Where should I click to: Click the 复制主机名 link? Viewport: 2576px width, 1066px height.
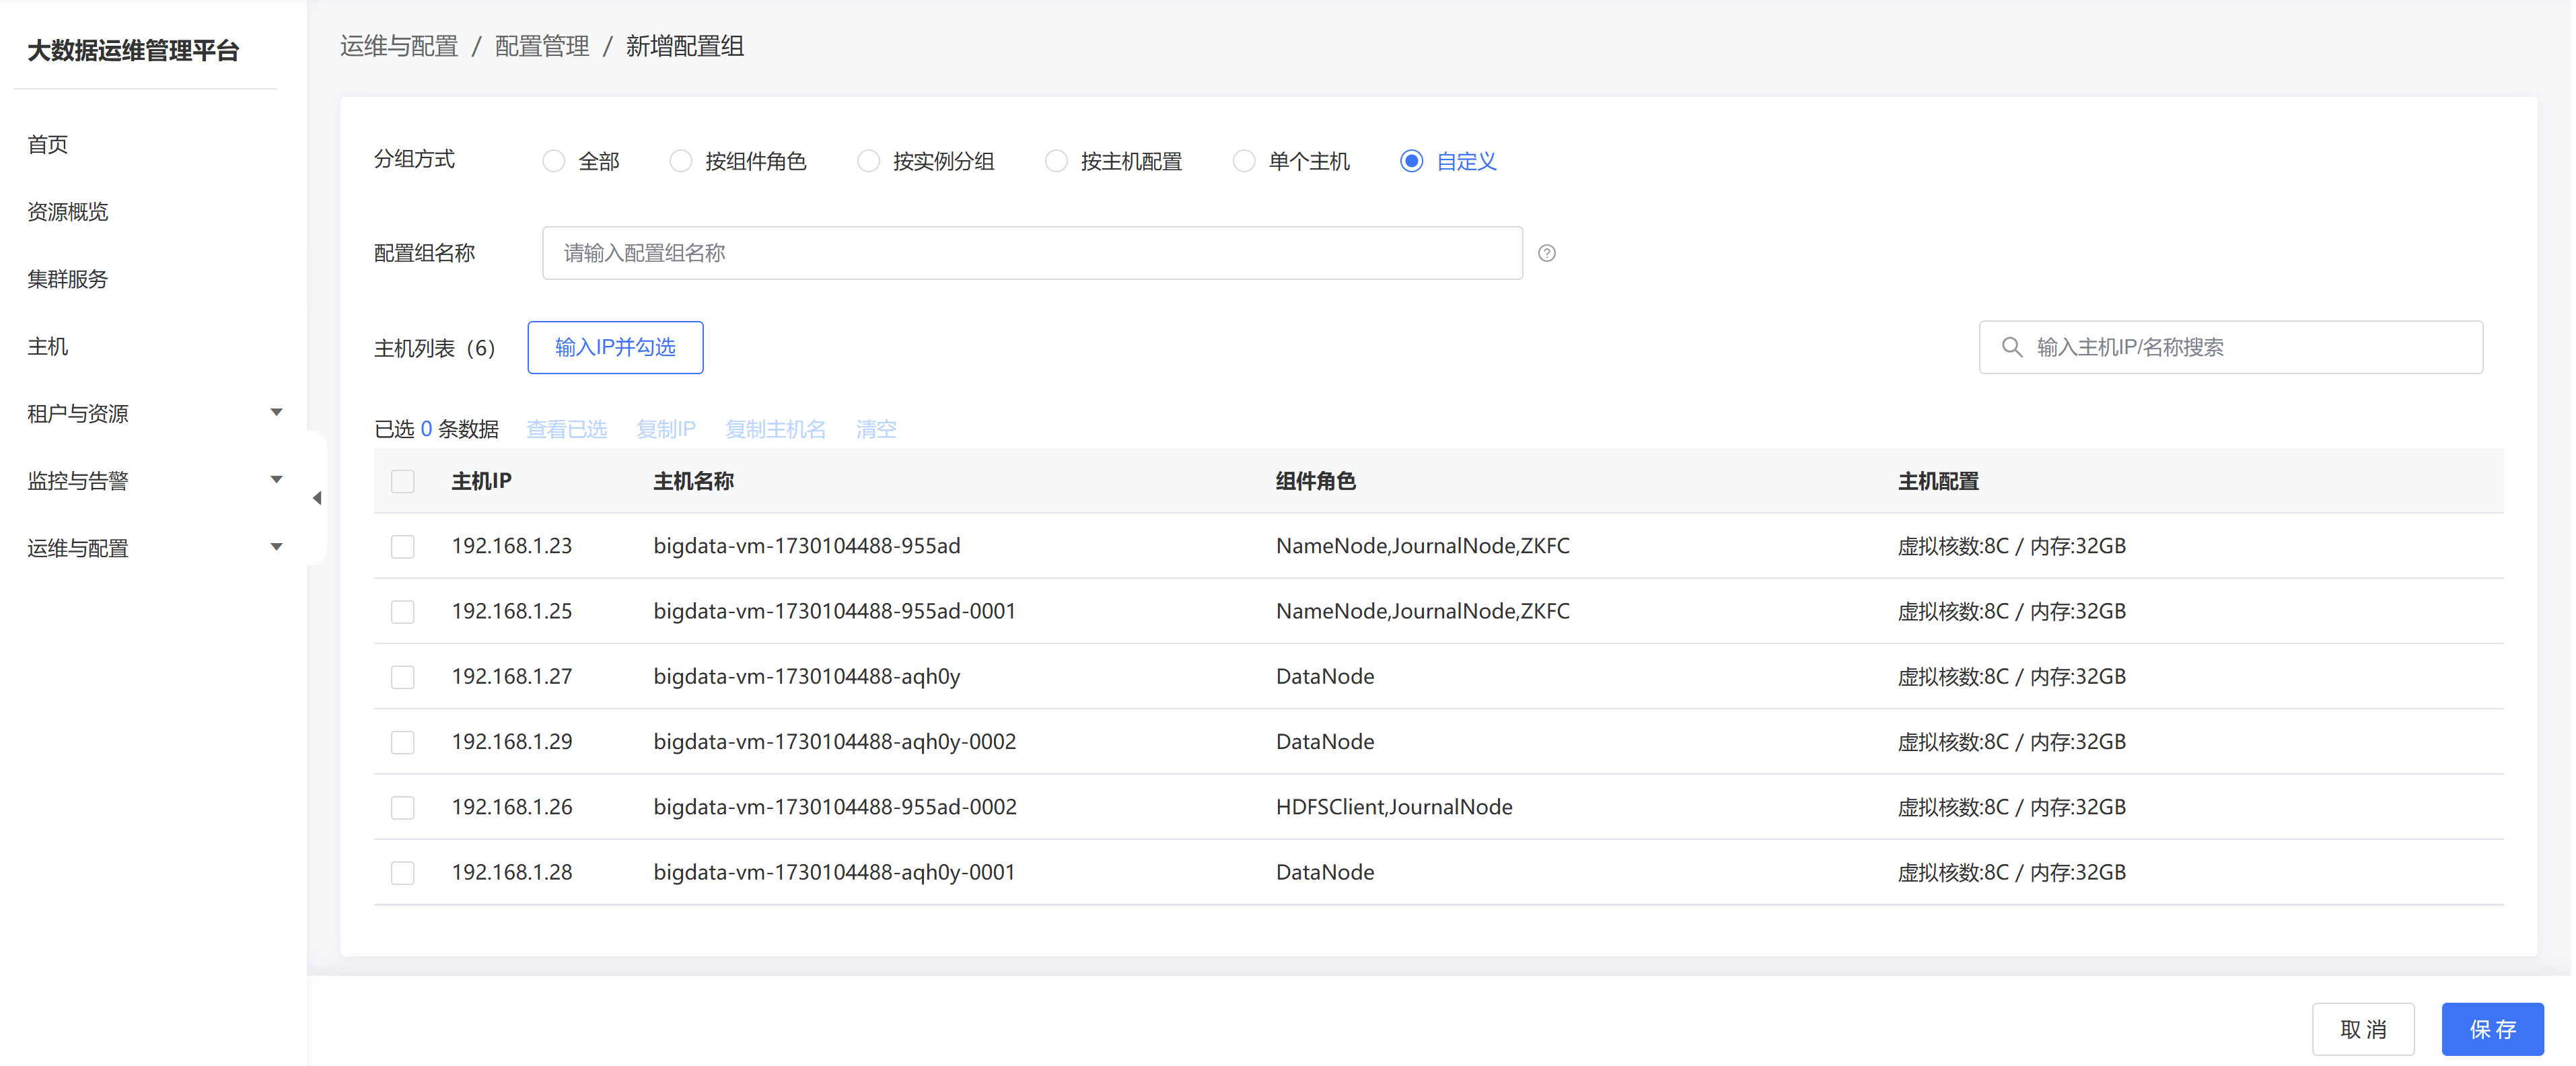pyautogui.click(x=776, y=429)
